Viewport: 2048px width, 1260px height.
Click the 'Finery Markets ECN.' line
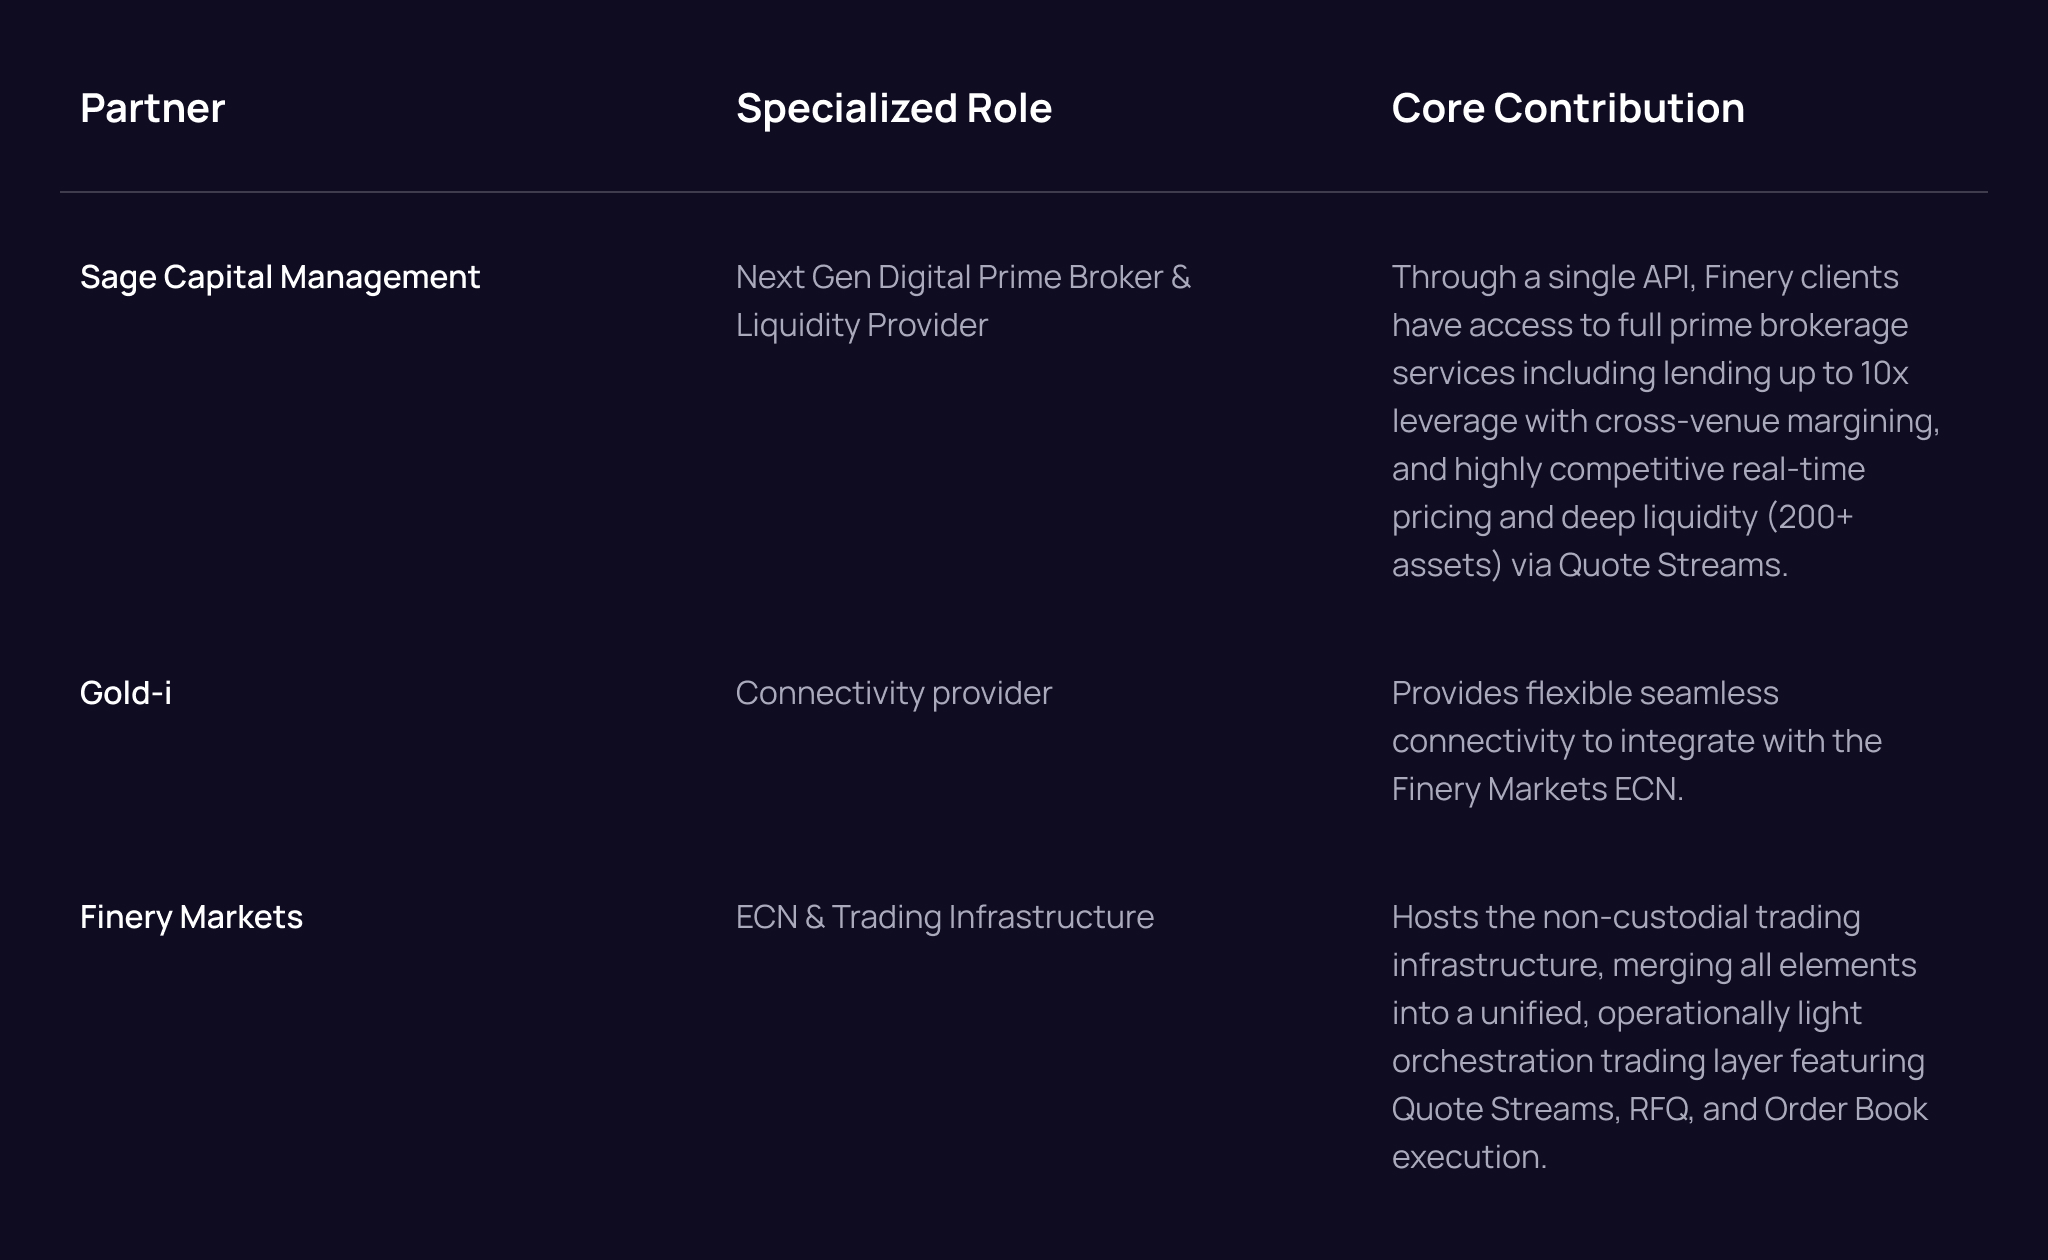(1537, 789)
